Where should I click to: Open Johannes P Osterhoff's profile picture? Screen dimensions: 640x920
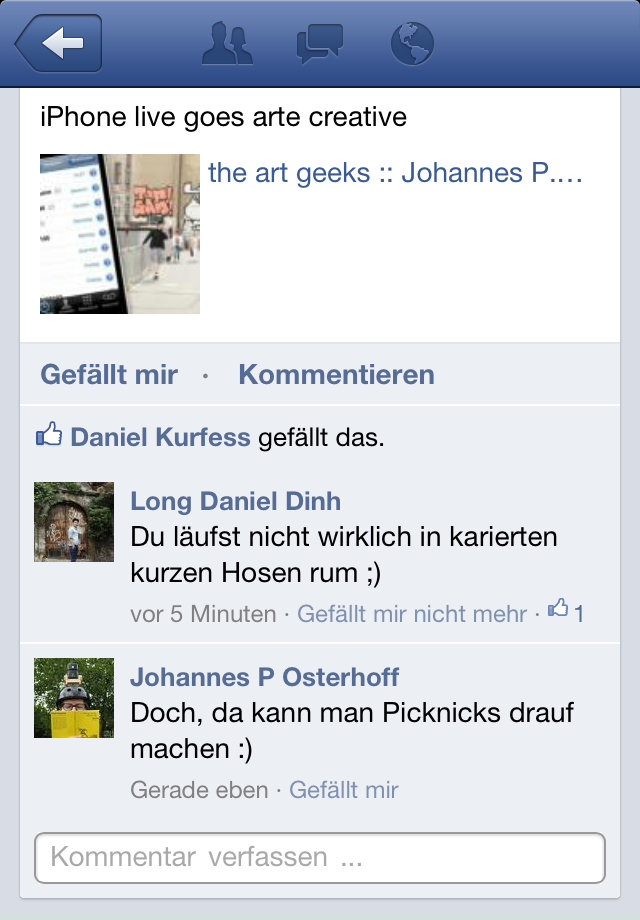[x=74, y=698]
